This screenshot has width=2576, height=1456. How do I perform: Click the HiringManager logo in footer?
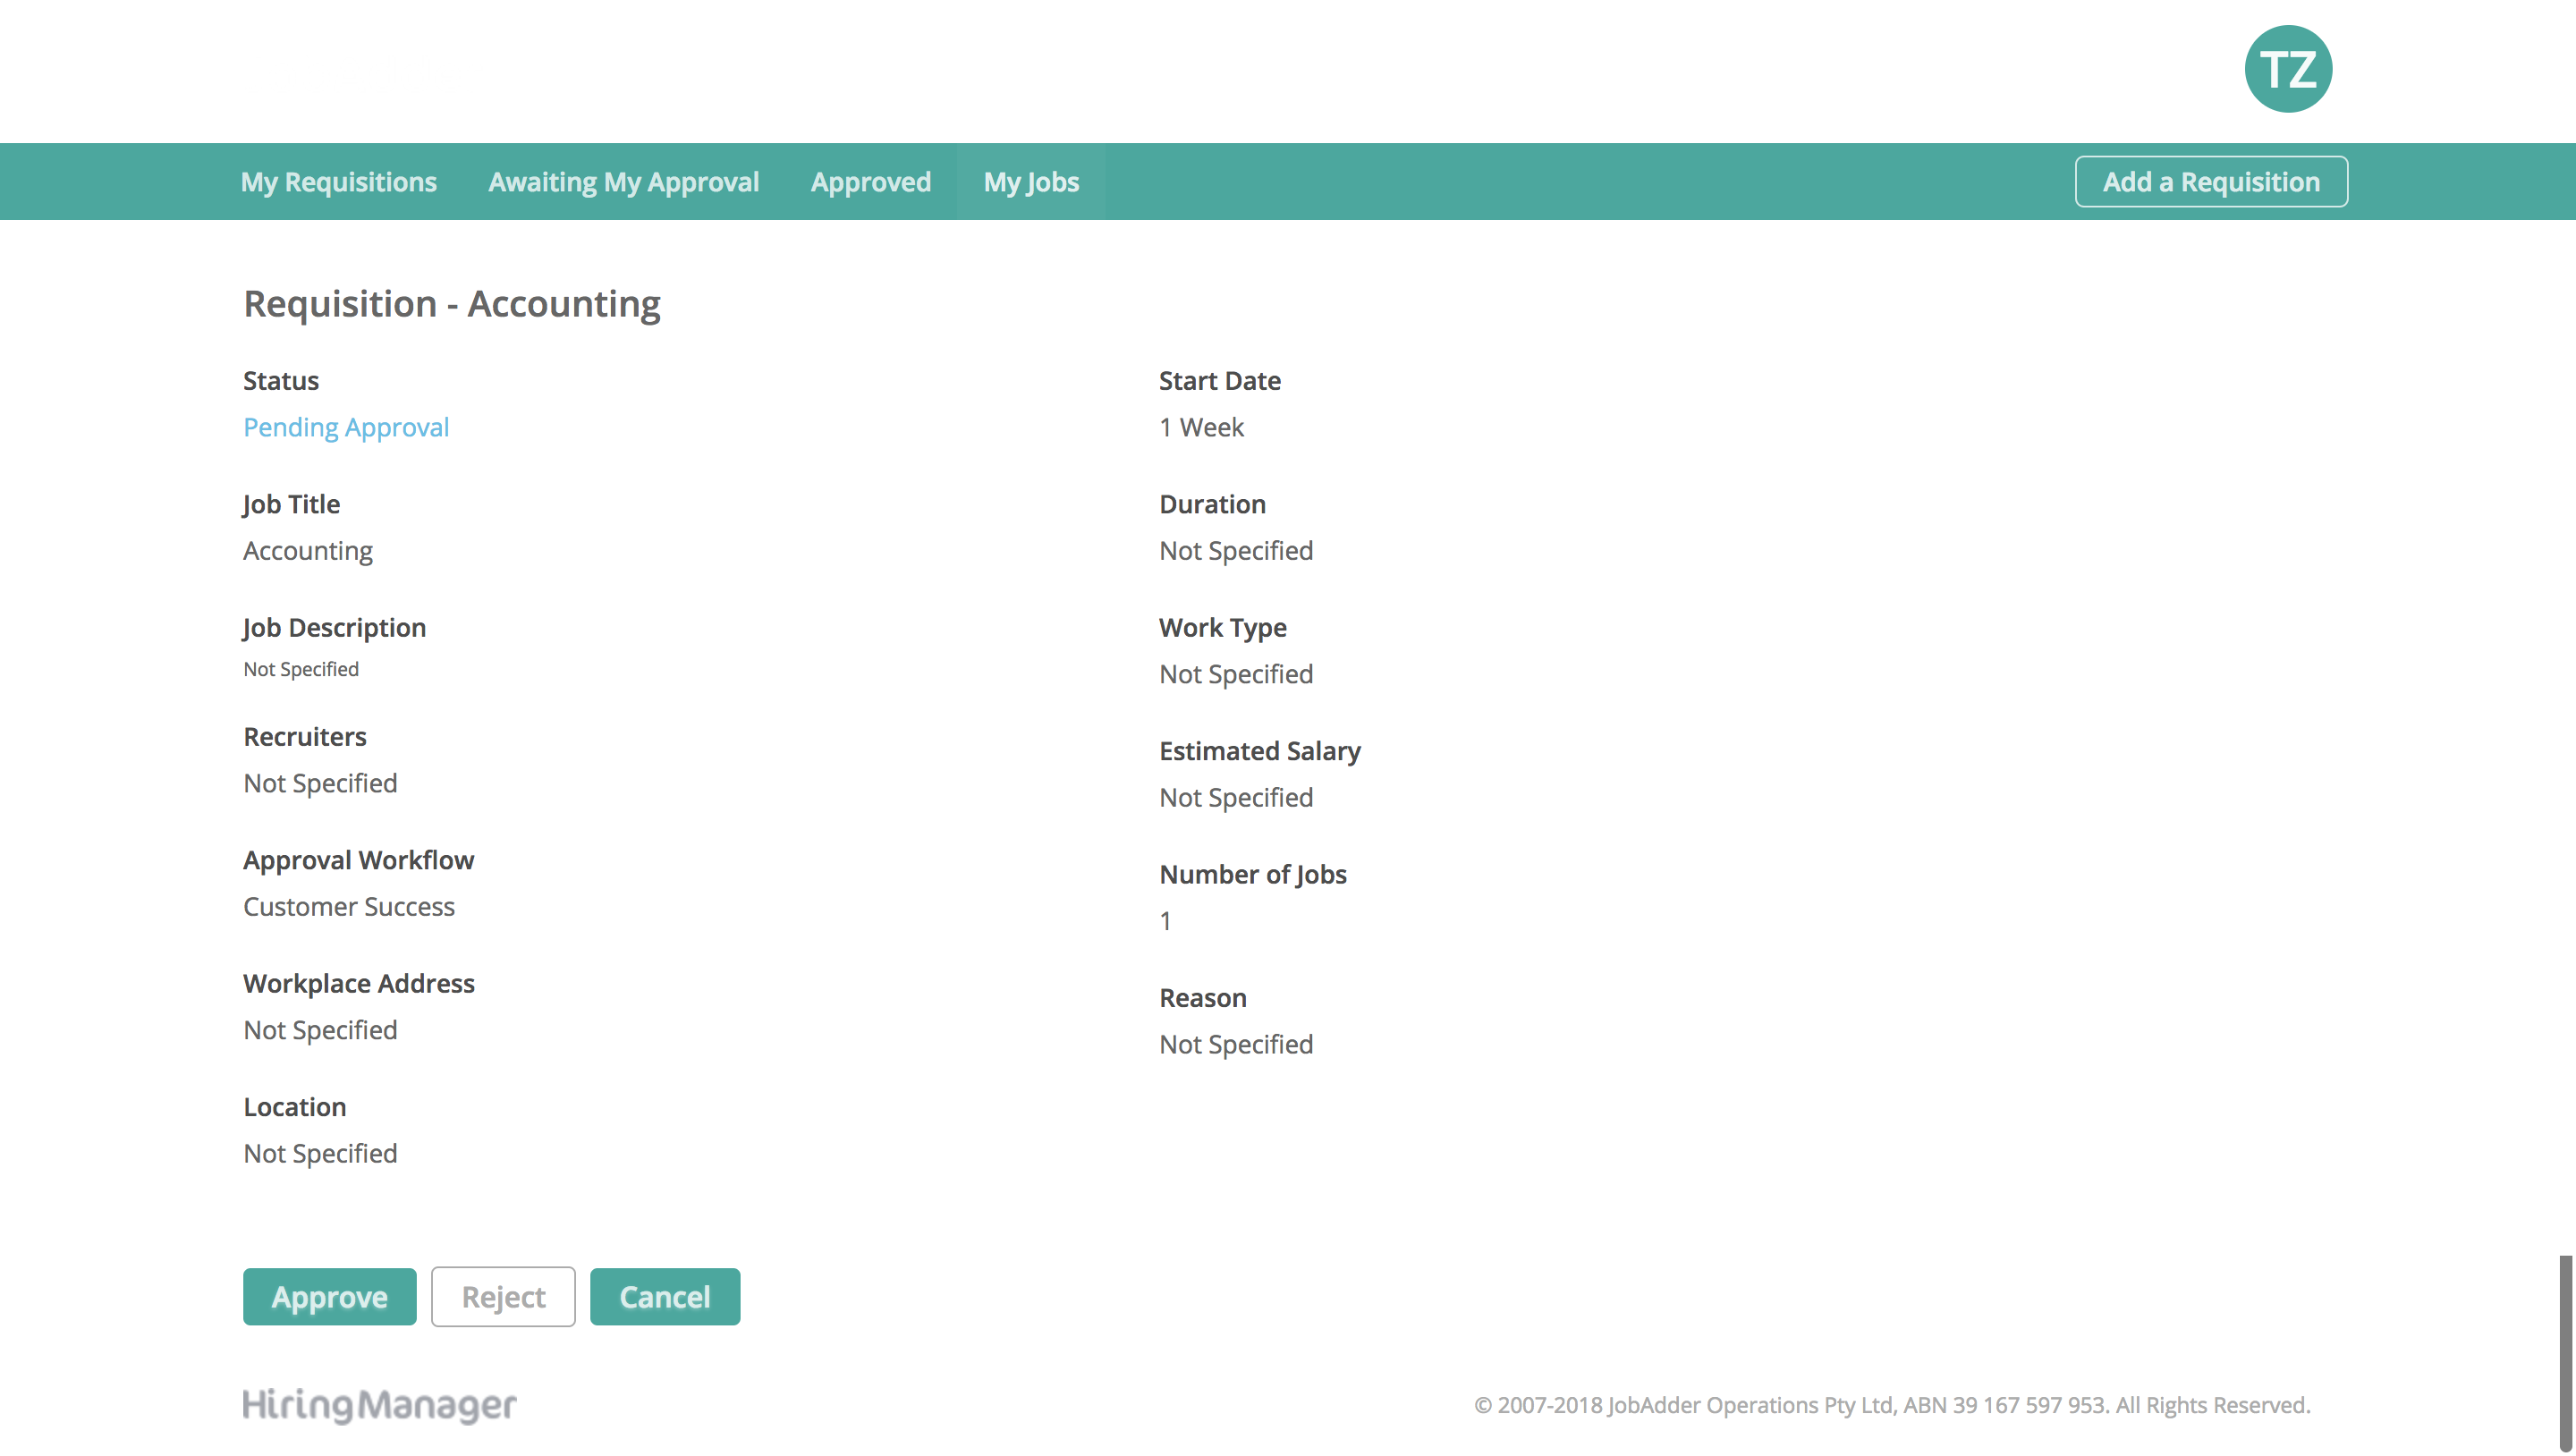(379, 1404)
